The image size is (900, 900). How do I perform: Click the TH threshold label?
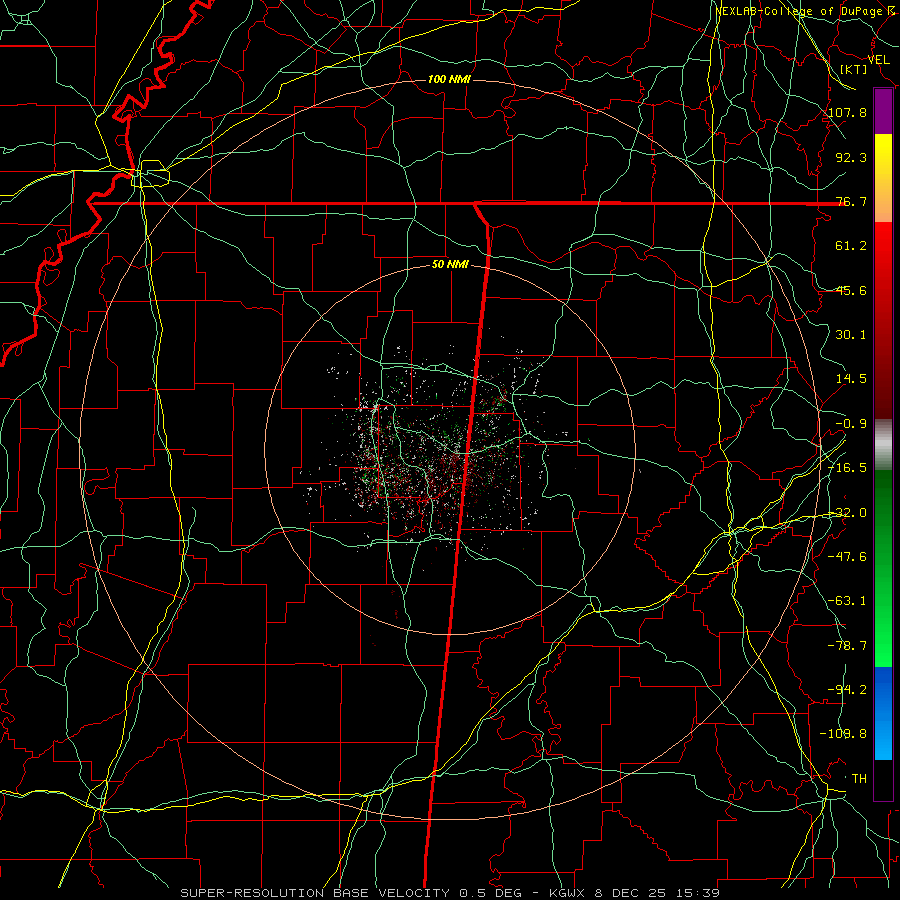(x=859, y=779)
